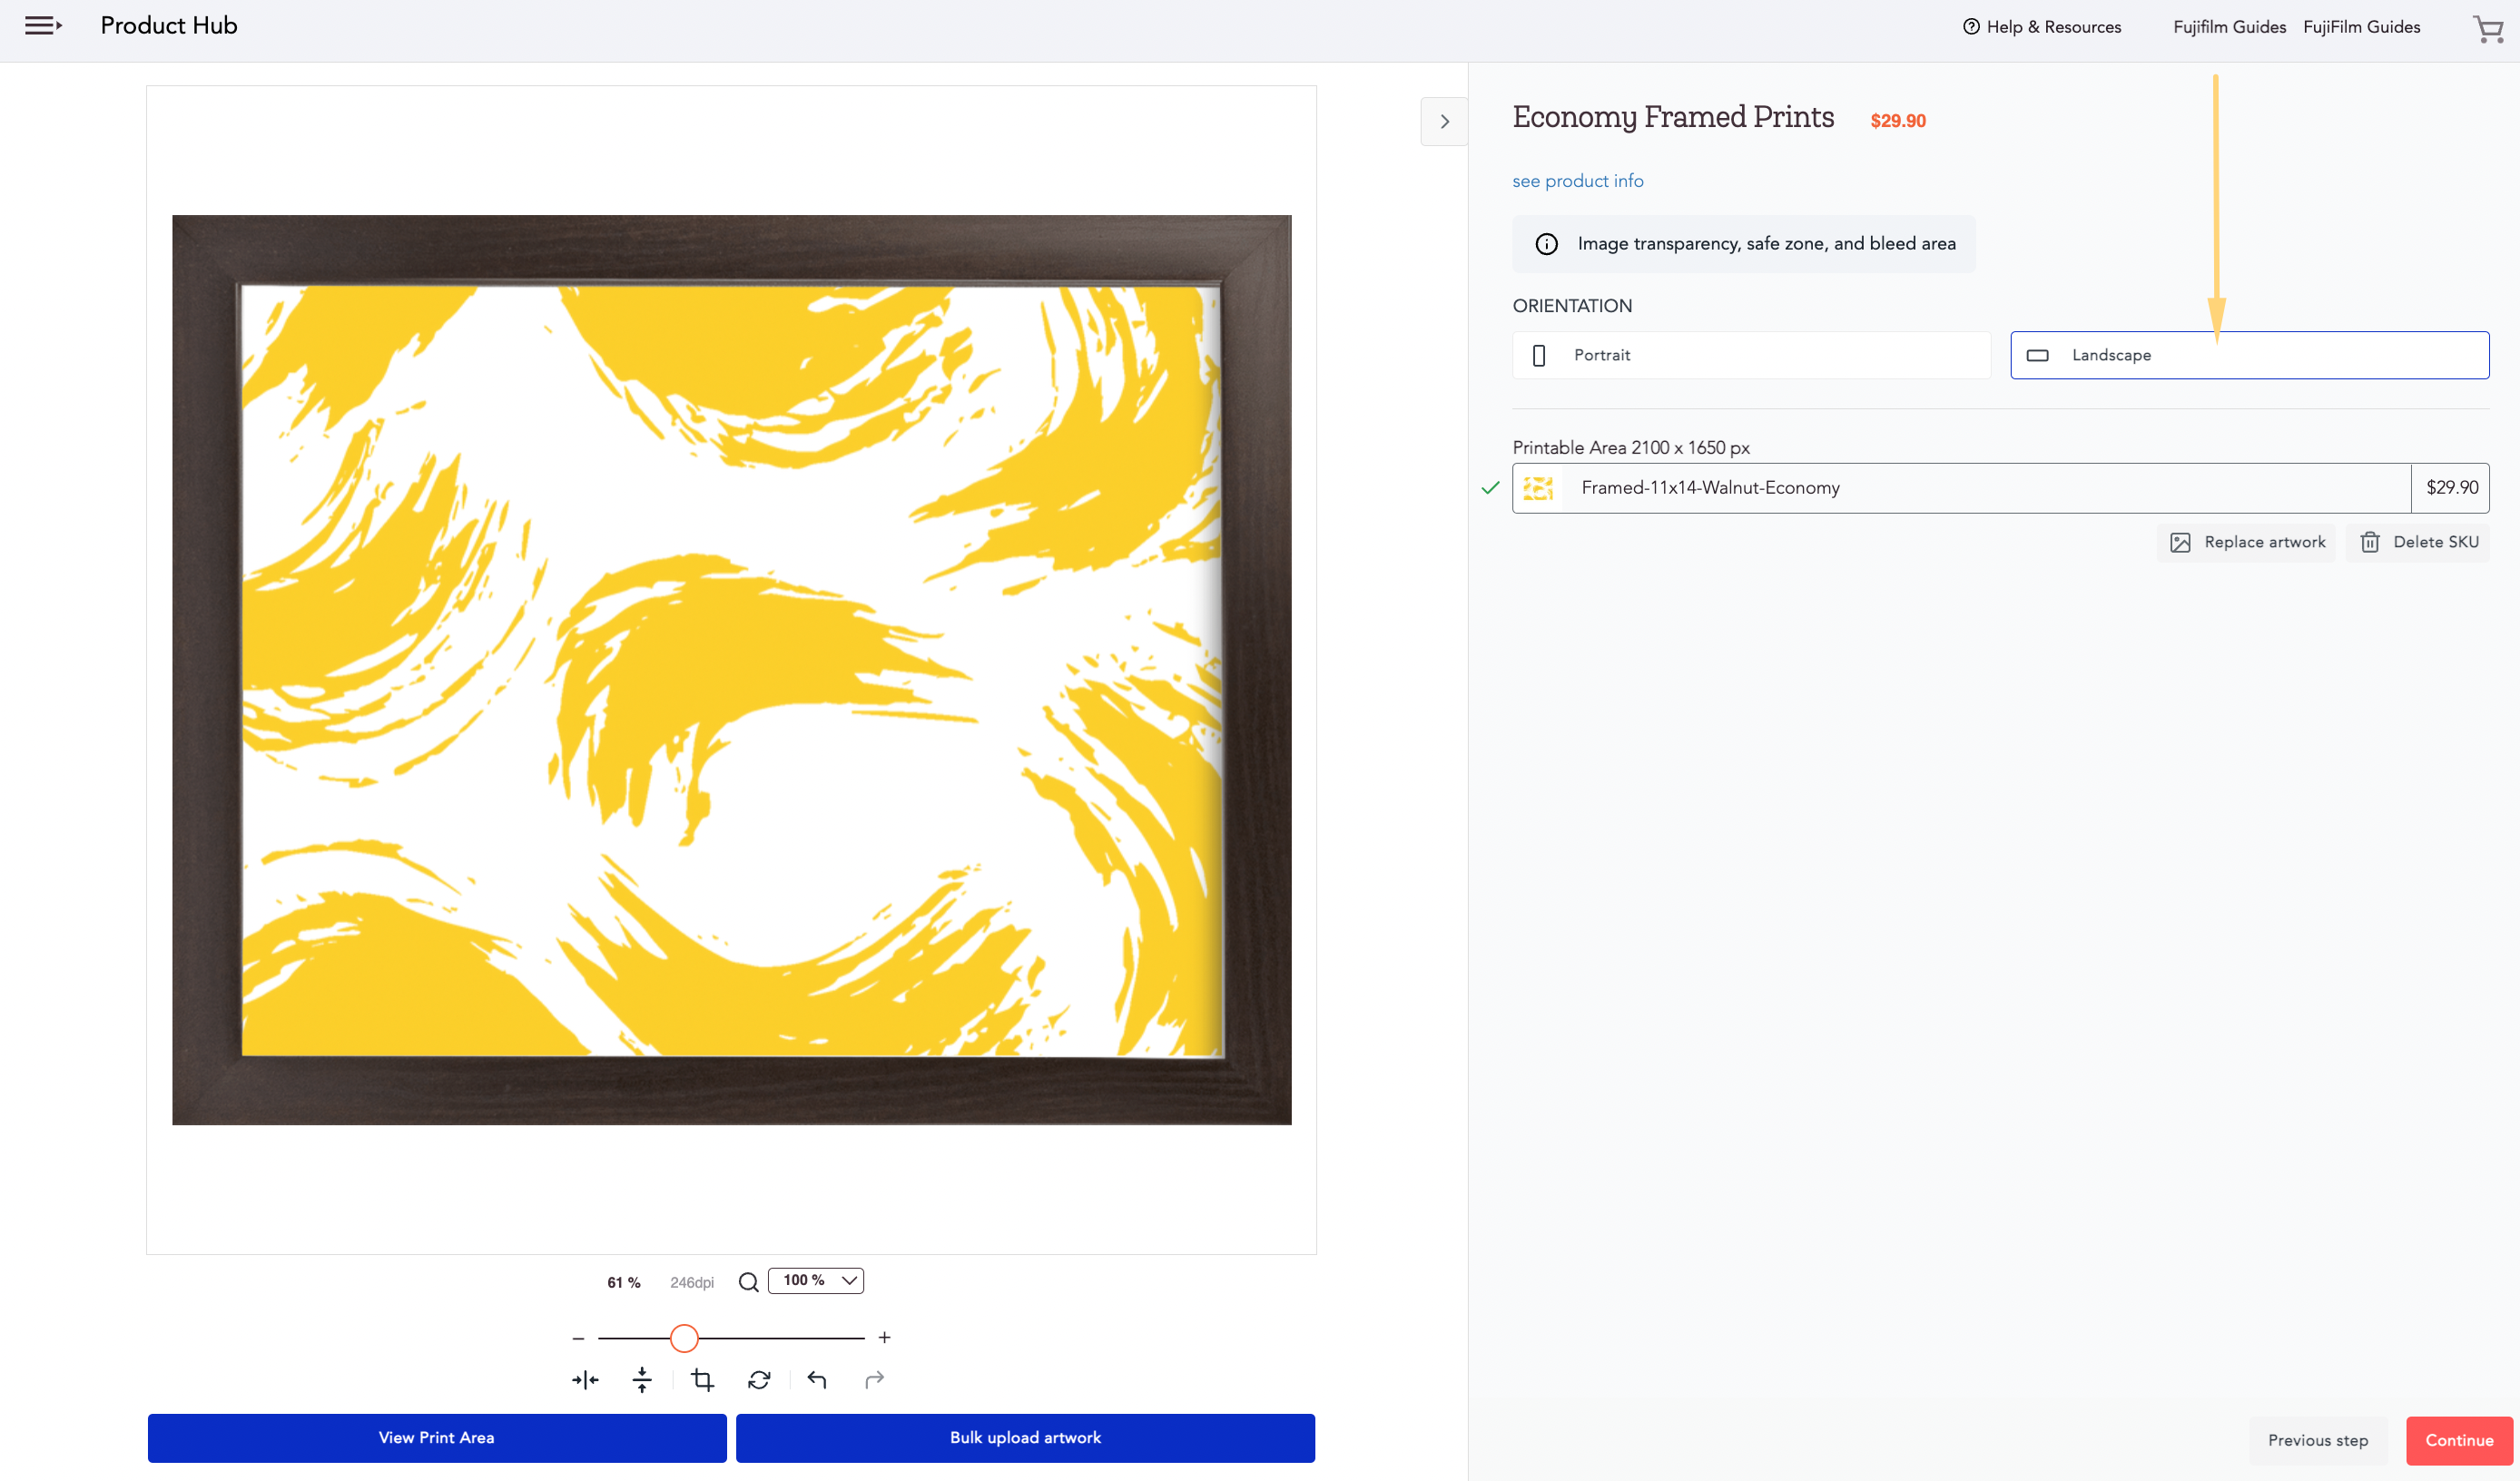Adjust the artwork scale slider handle
Viewport: 2520px width, 1481px height.
pos(684,1338)
